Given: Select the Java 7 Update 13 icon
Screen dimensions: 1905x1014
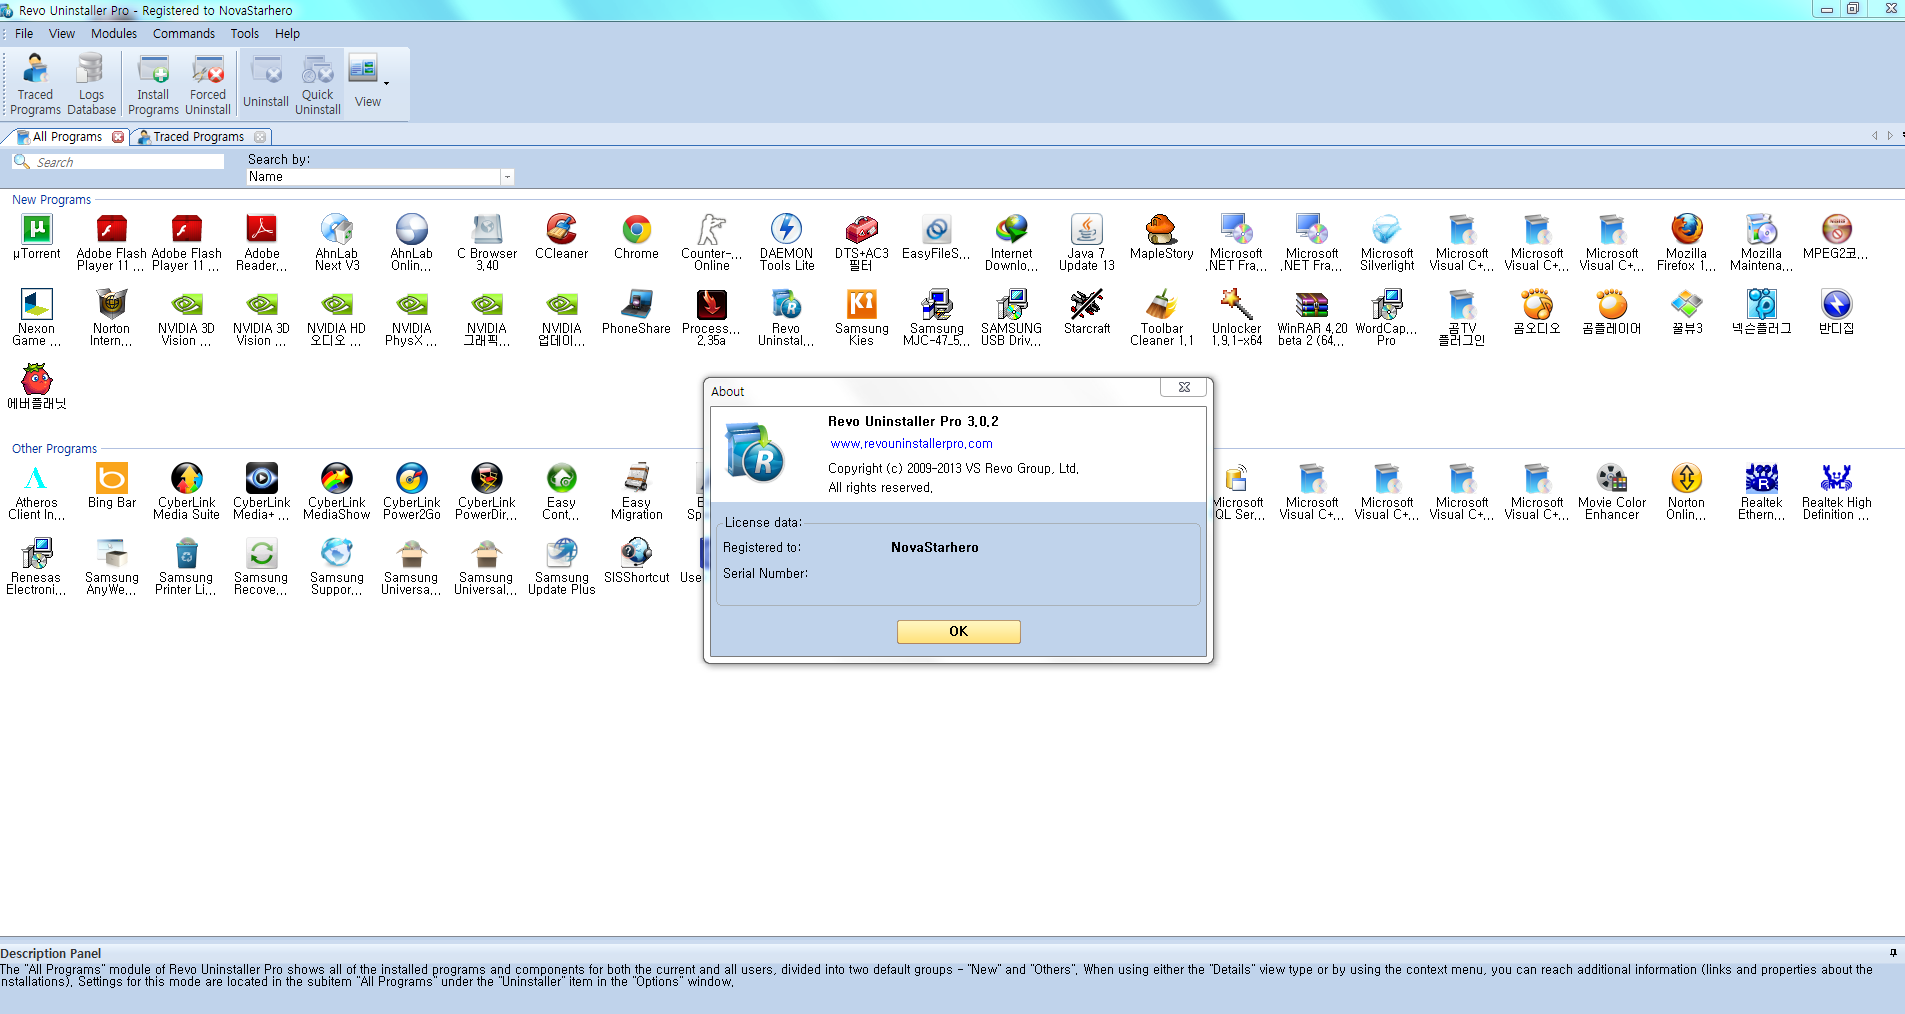Looking at the screenshot, I should click(x=1087, y=242).
